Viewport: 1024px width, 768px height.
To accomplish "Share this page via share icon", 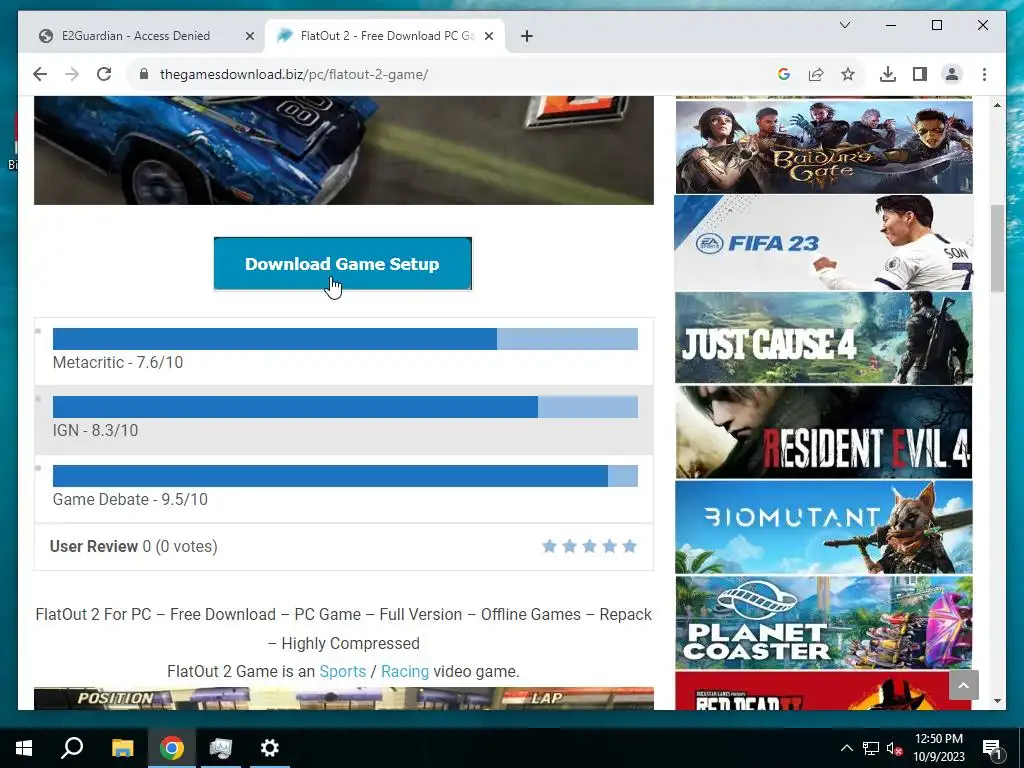I will [x=816, y=74].
